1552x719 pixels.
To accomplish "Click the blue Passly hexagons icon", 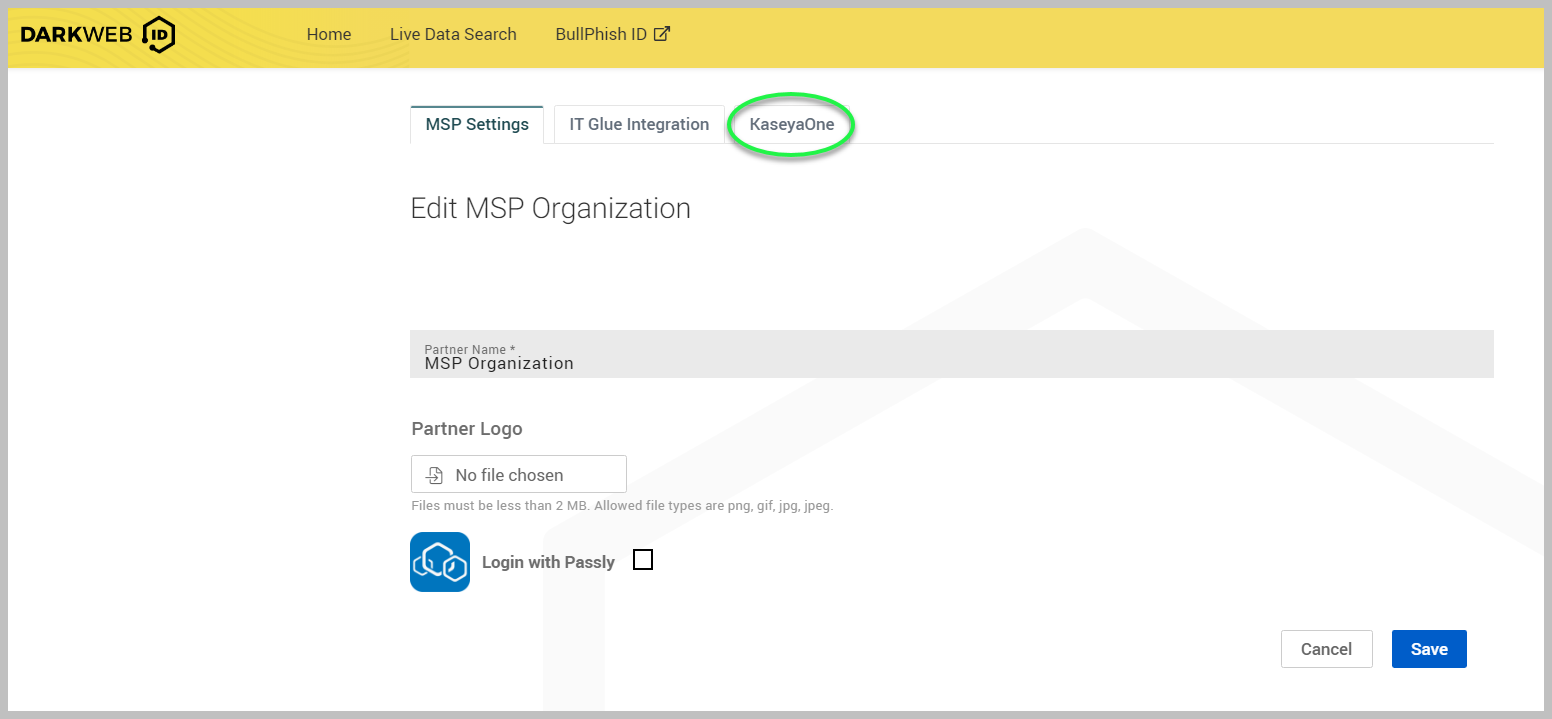I will coord(439,561).
